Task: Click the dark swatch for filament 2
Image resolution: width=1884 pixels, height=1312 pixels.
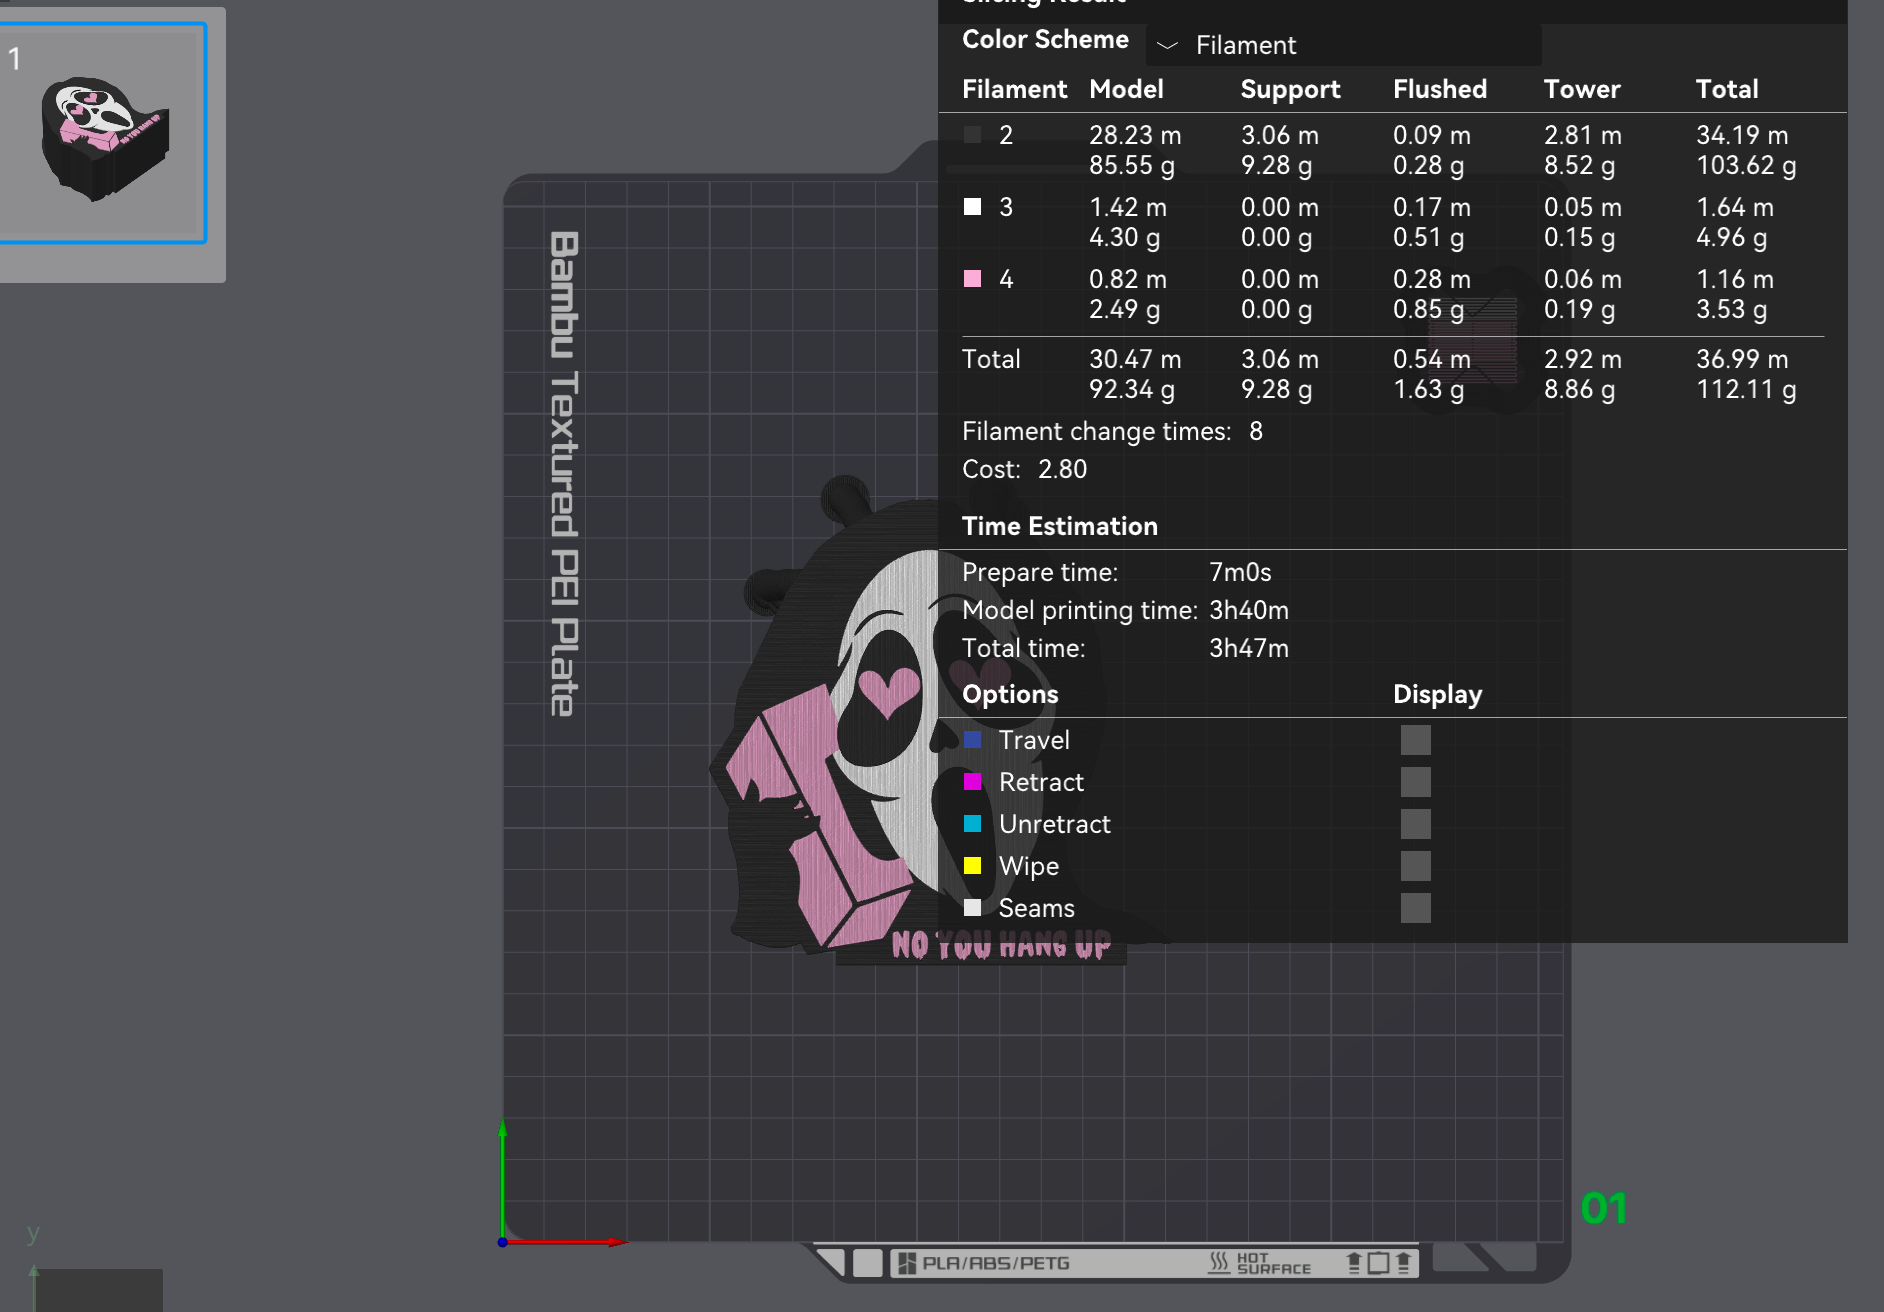Action: 972,135
